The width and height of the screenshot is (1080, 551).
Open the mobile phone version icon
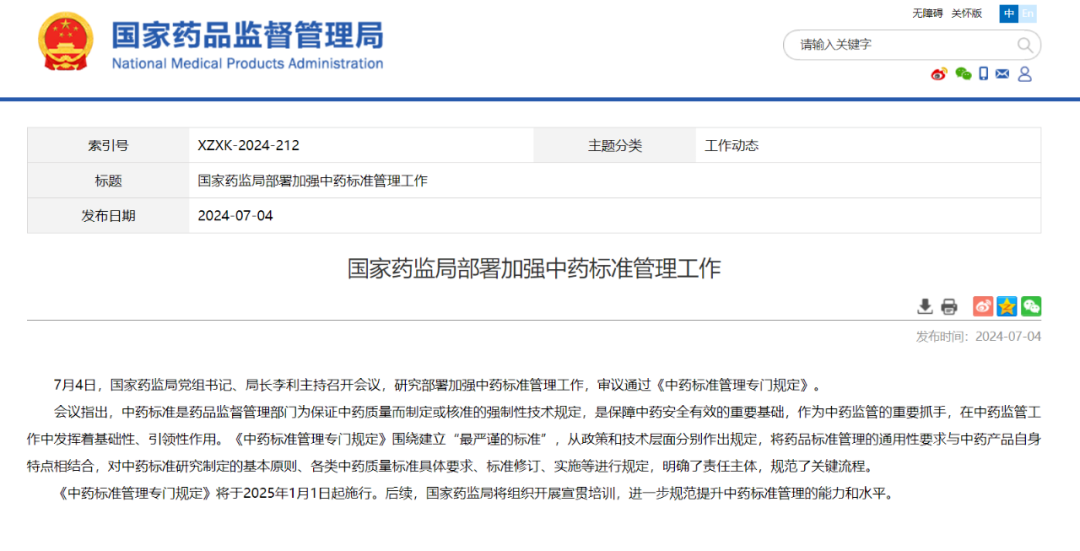(x=984, y=74)
